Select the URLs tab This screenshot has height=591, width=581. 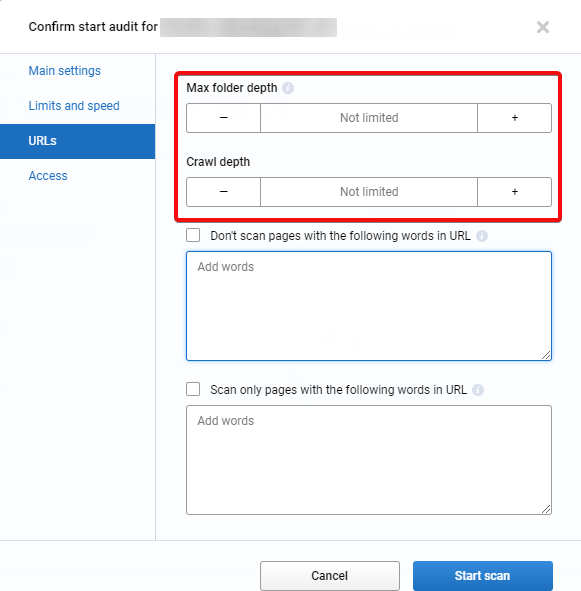[x=77, y=141]
